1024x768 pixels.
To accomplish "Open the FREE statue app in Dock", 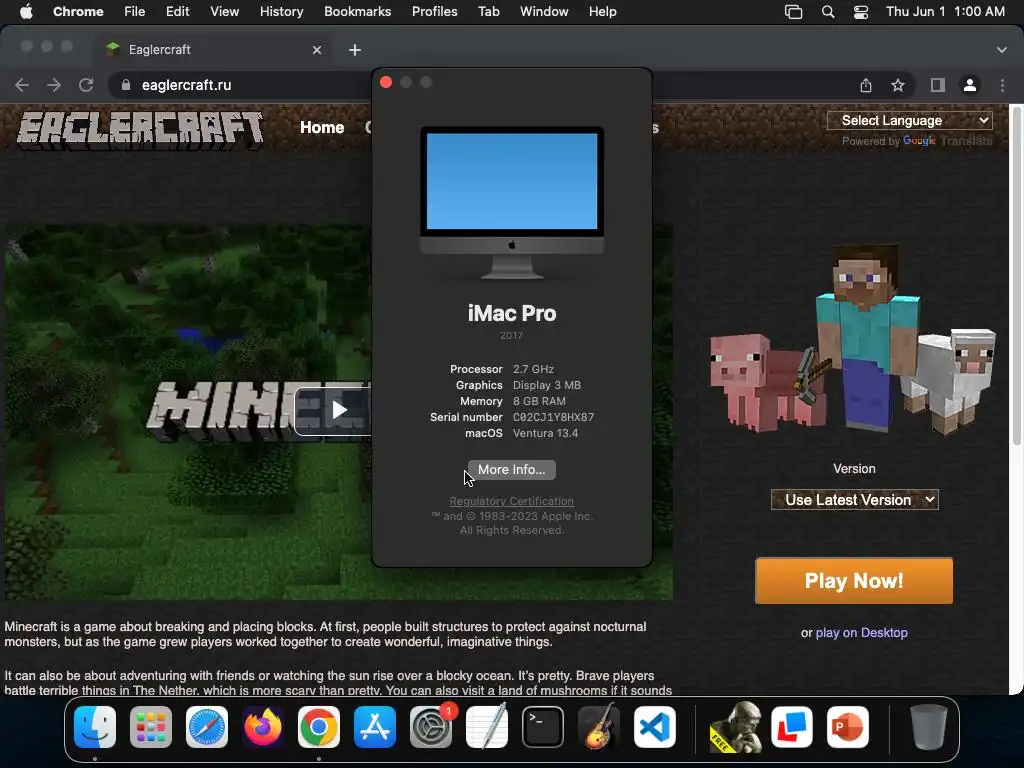I will 736,727.
